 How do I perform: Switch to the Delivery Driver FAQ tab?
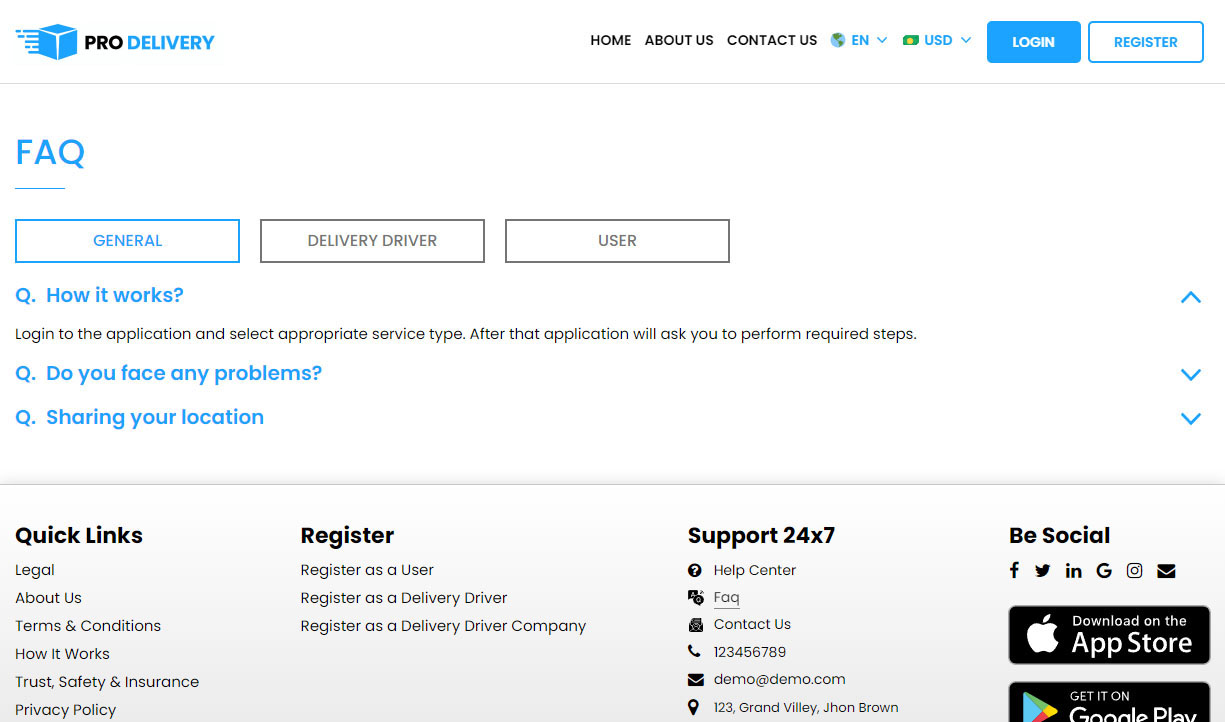click(x=372, y=241)
